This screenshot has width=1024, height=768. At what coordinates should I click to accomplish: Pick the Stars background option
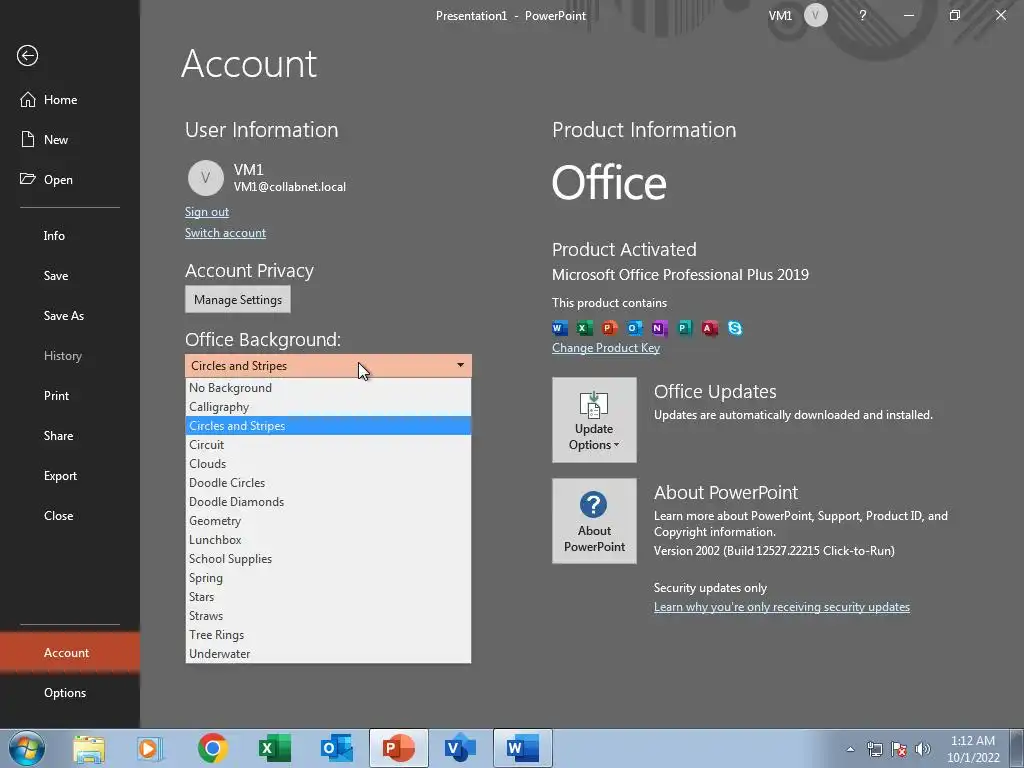328,596
